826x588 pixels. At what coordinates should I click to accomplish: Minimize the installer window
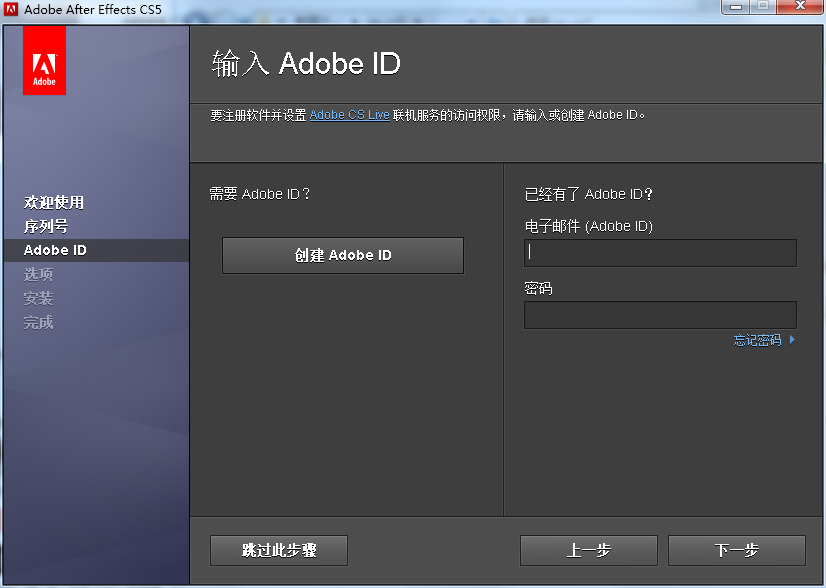tap(735, 8)
